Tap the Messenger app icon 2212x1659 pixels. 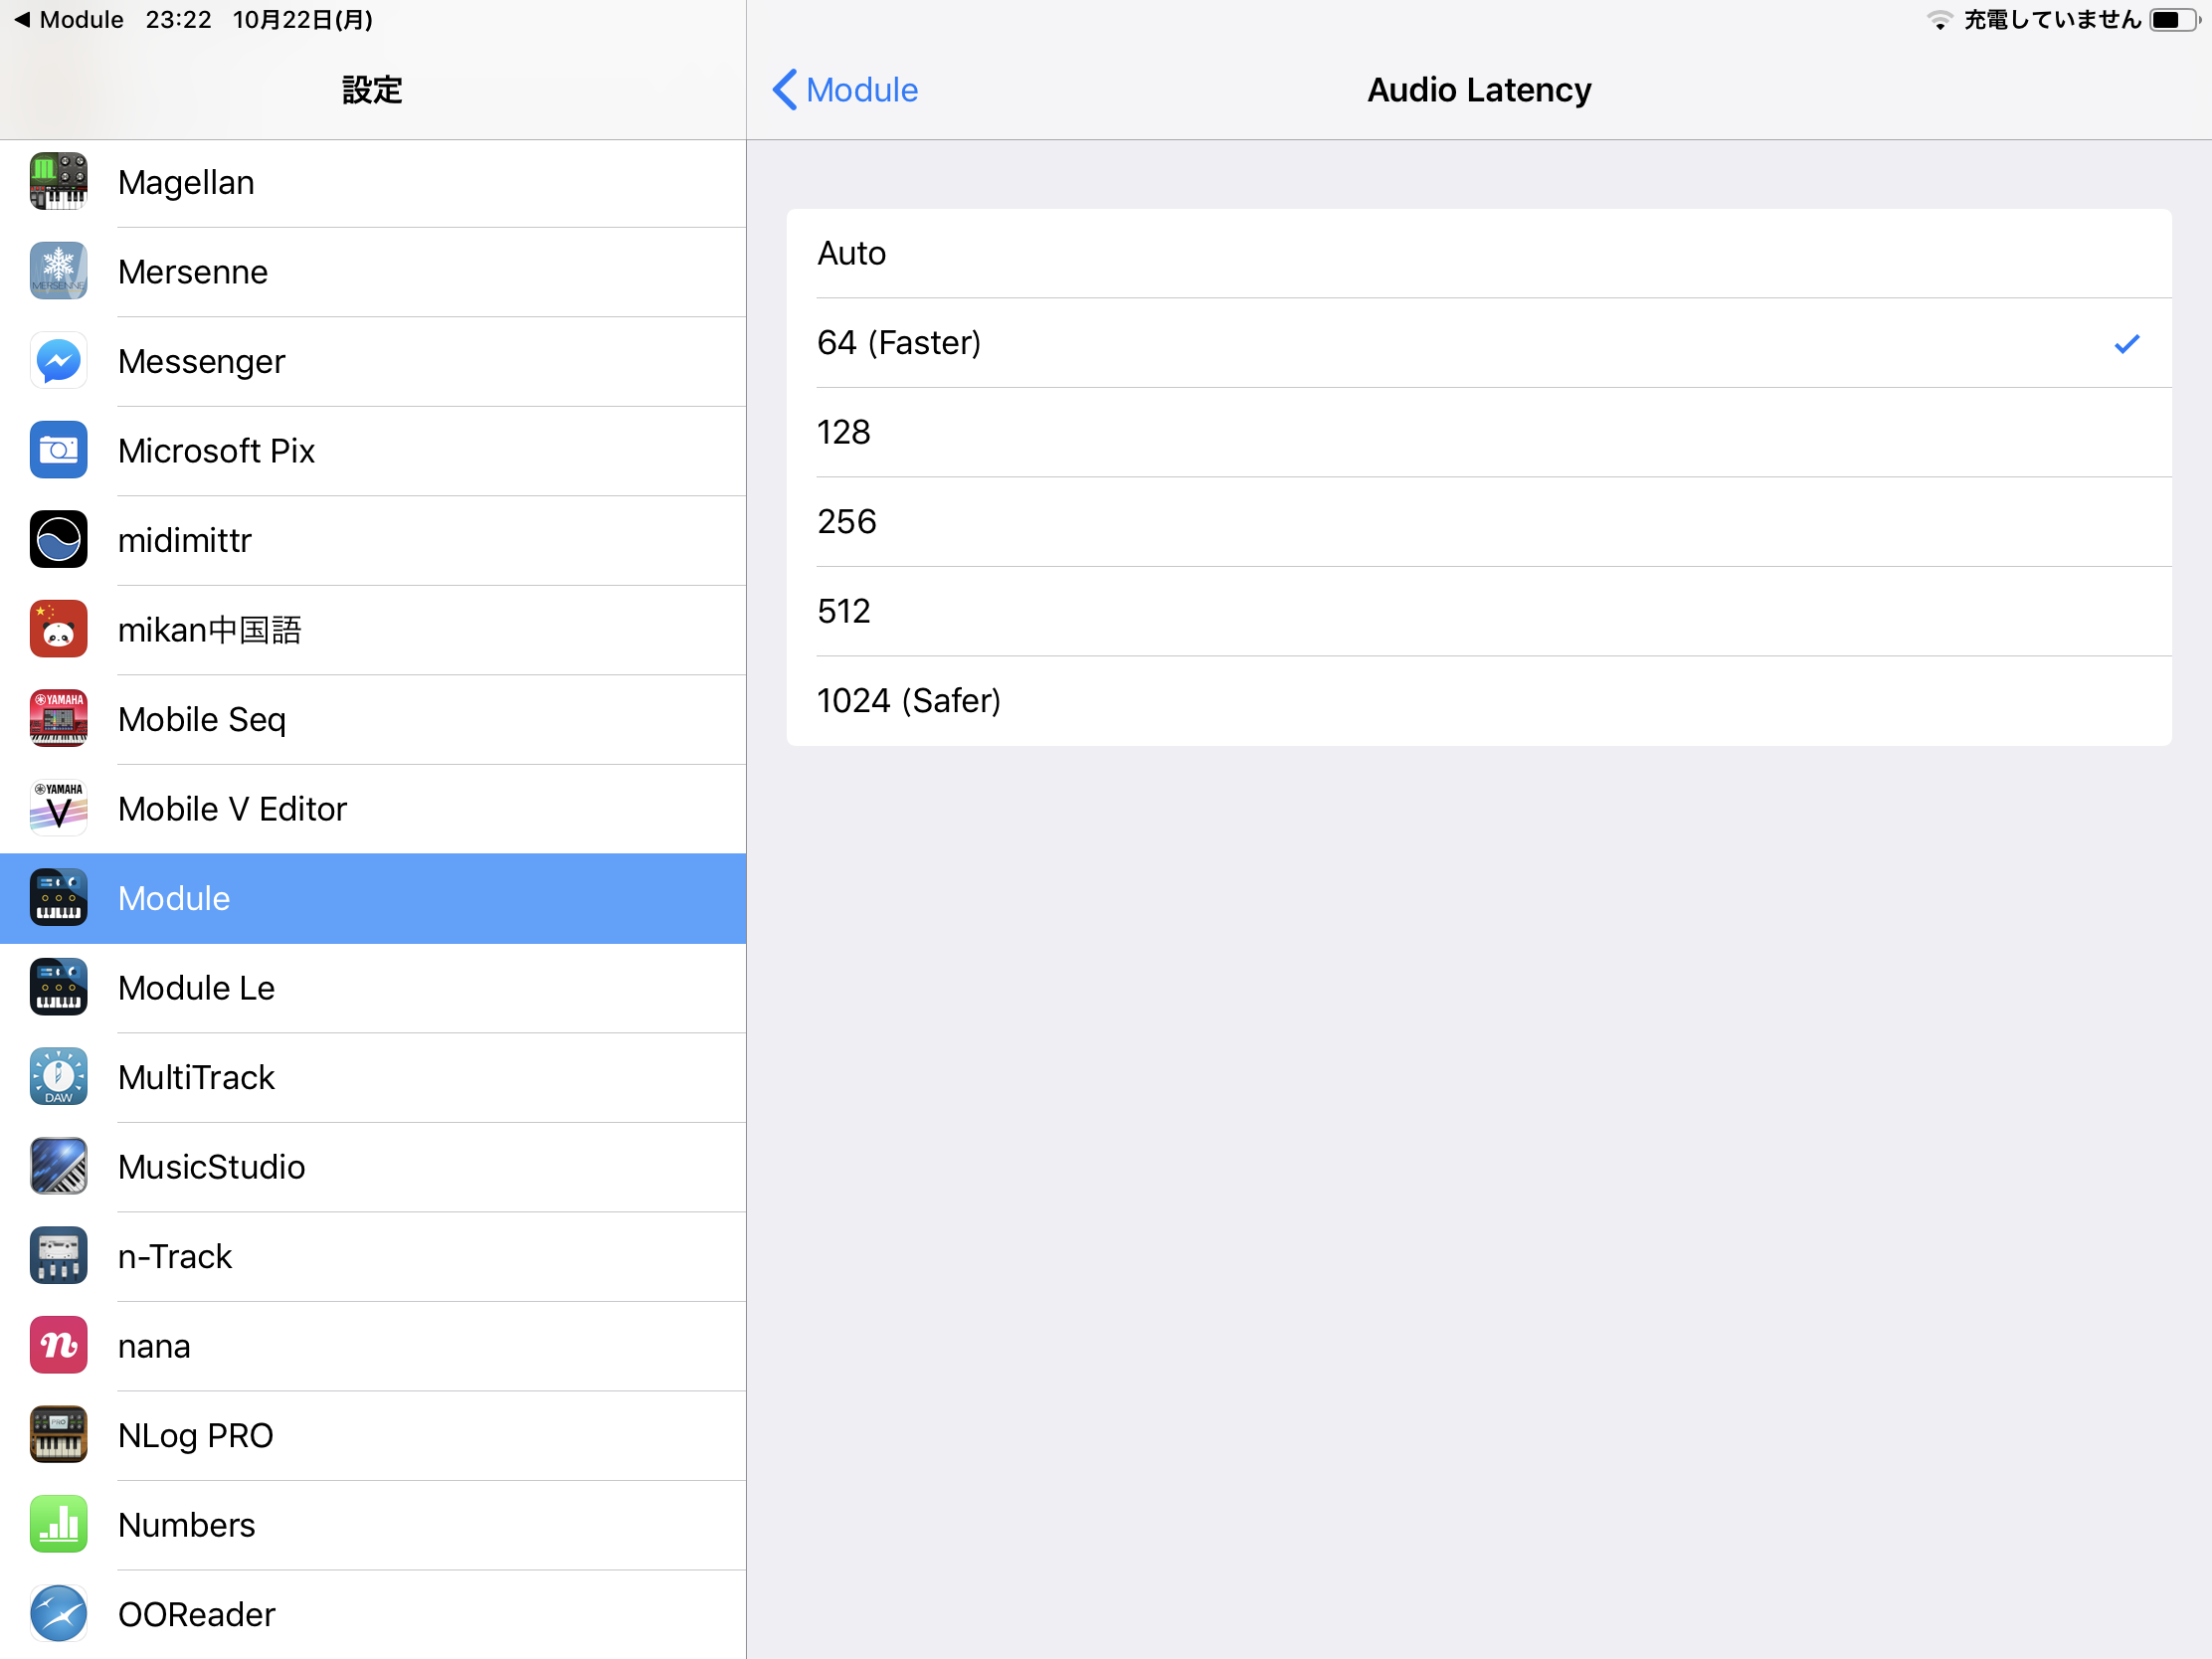point(58,361)
